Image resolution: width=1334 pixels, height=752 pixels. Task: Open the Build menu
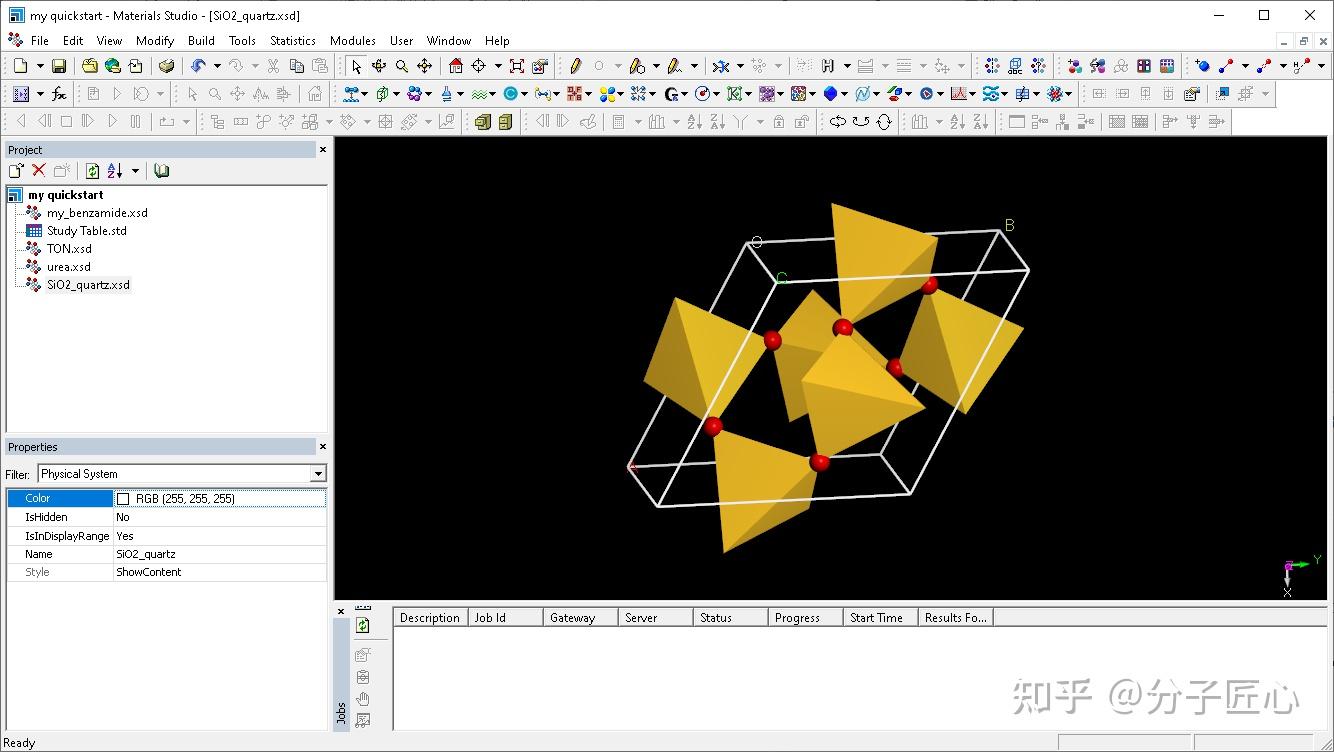[201, 41]
